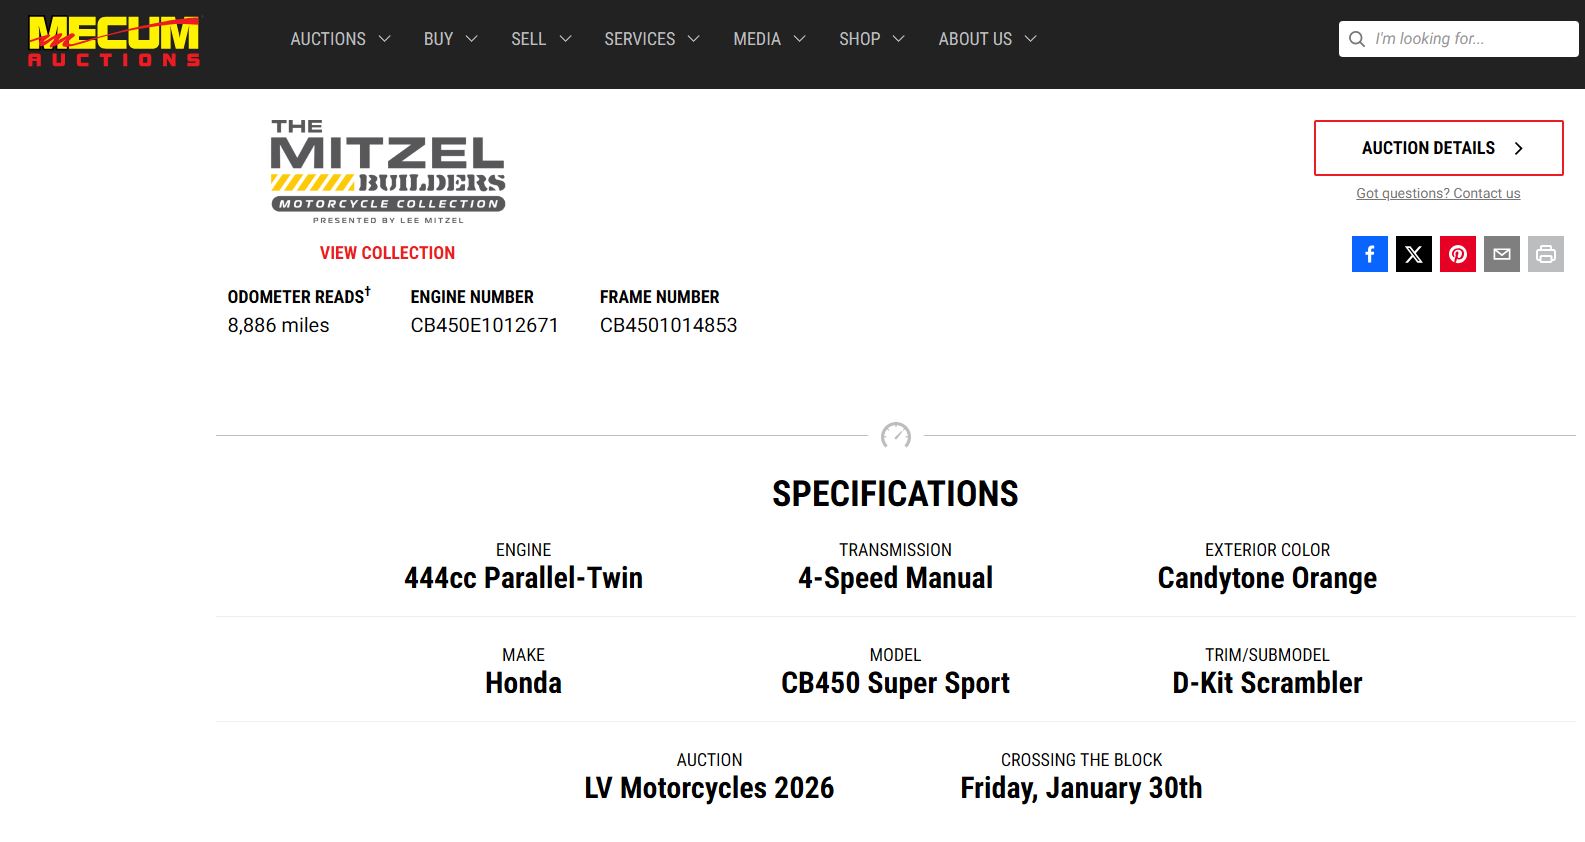Share listing on X (Twitter)
The width and height of the screenshot is (1585, 842).
point(1413,254)
